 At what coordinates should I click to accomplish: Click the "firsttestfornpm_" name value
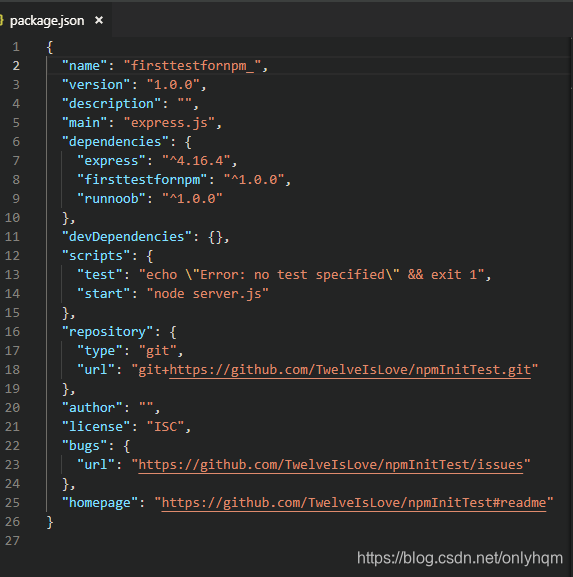(x=192, y=66)
